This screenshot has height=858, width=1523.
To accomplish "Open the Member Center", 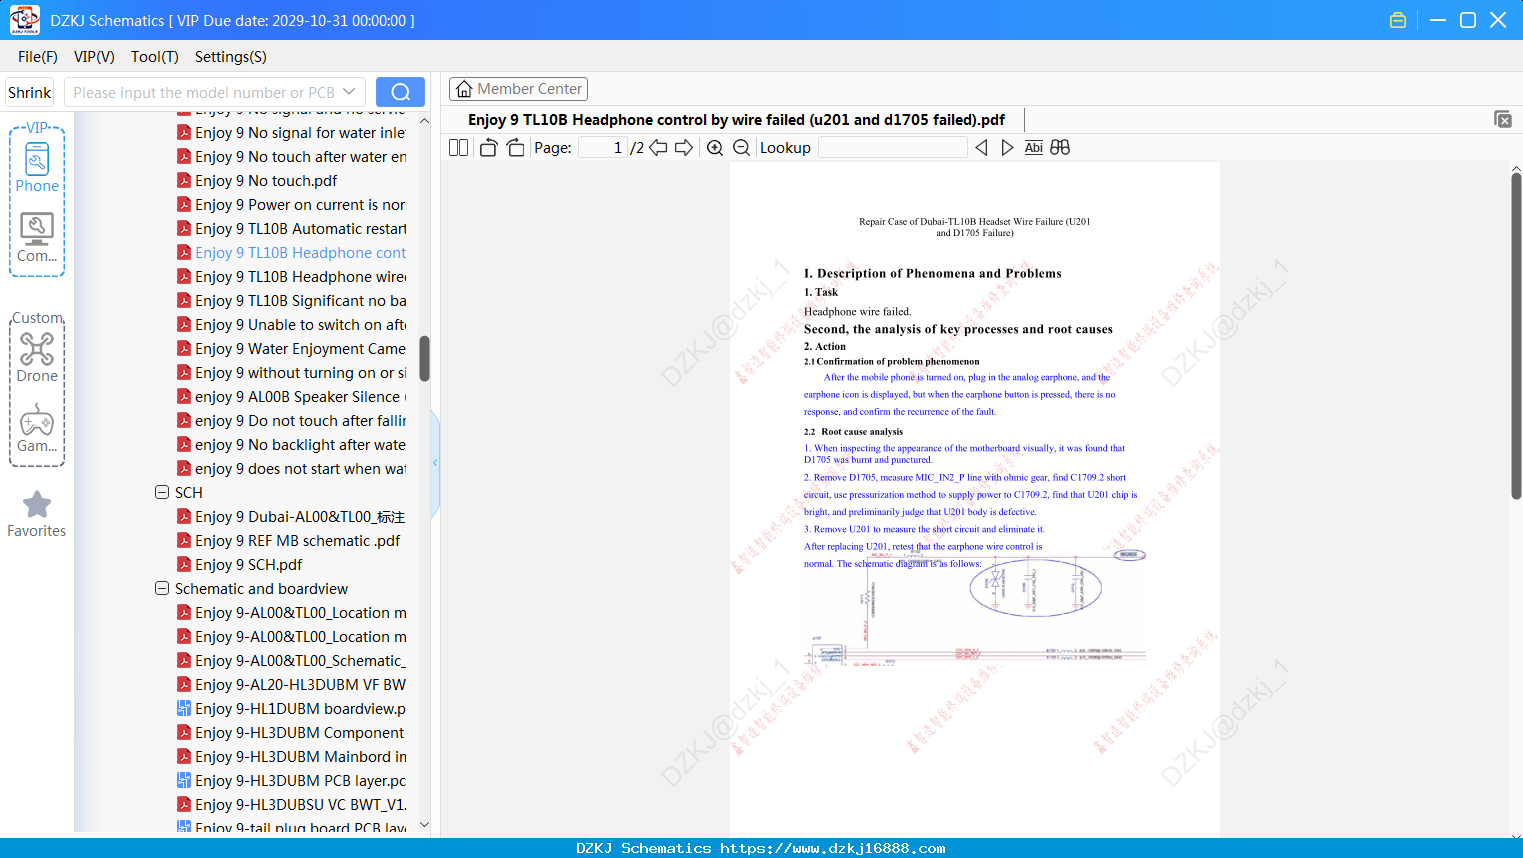I will (518, 89).
